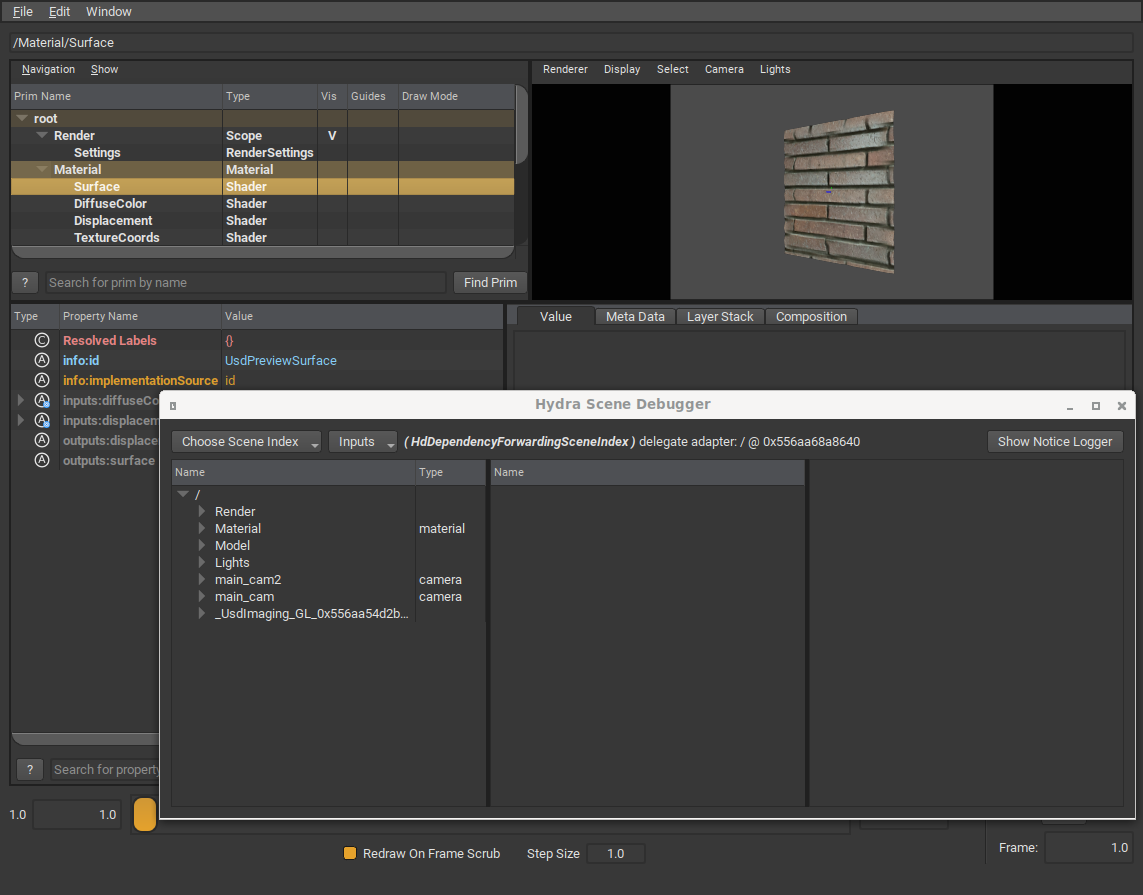
Task: Click the Hydra Scene Debugger window icon
Action: coord(173,405)
